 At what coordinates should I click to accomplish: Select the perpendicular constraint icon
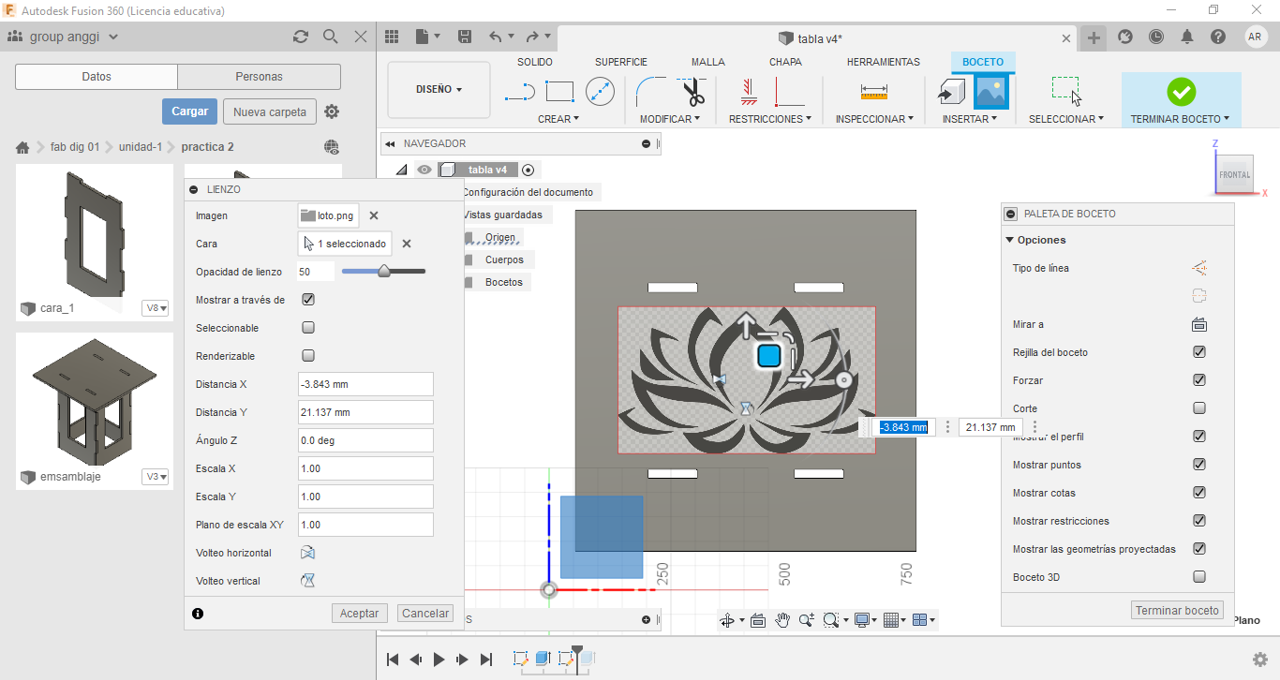pyautogui.click(x=789, y=92)
